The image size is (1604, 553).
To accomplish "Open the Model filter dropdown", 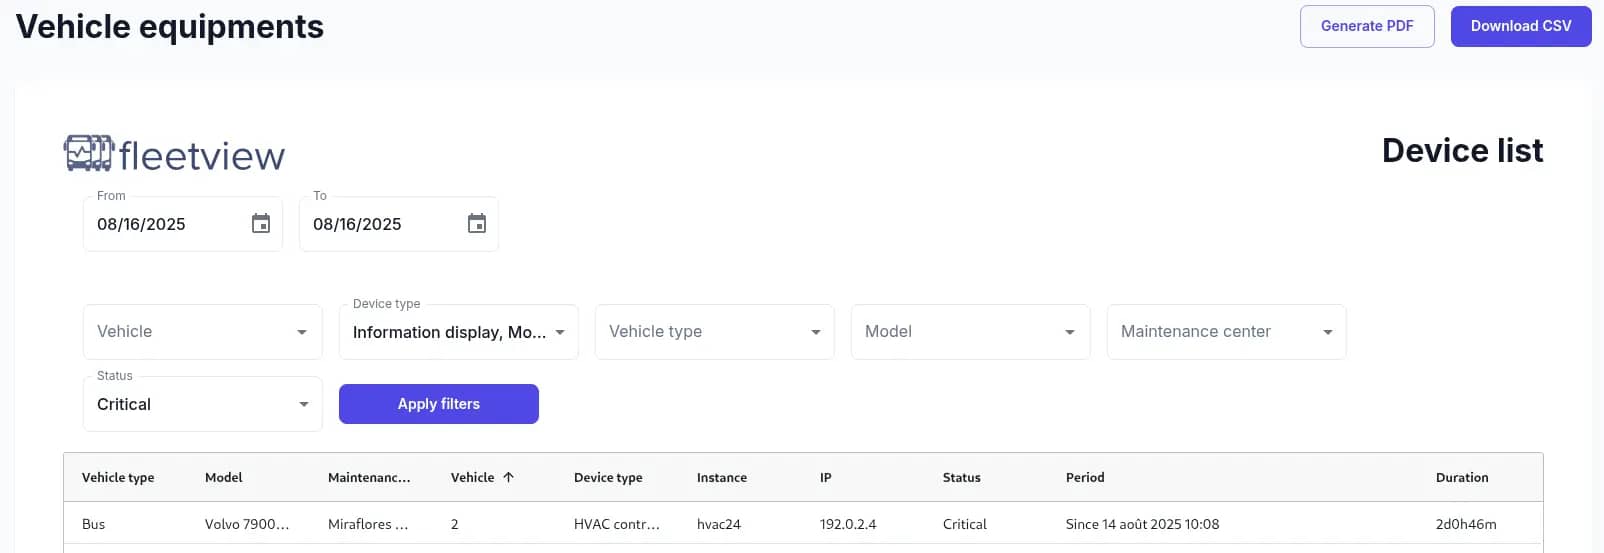I will pyautogui.click(x=971, y=332).
